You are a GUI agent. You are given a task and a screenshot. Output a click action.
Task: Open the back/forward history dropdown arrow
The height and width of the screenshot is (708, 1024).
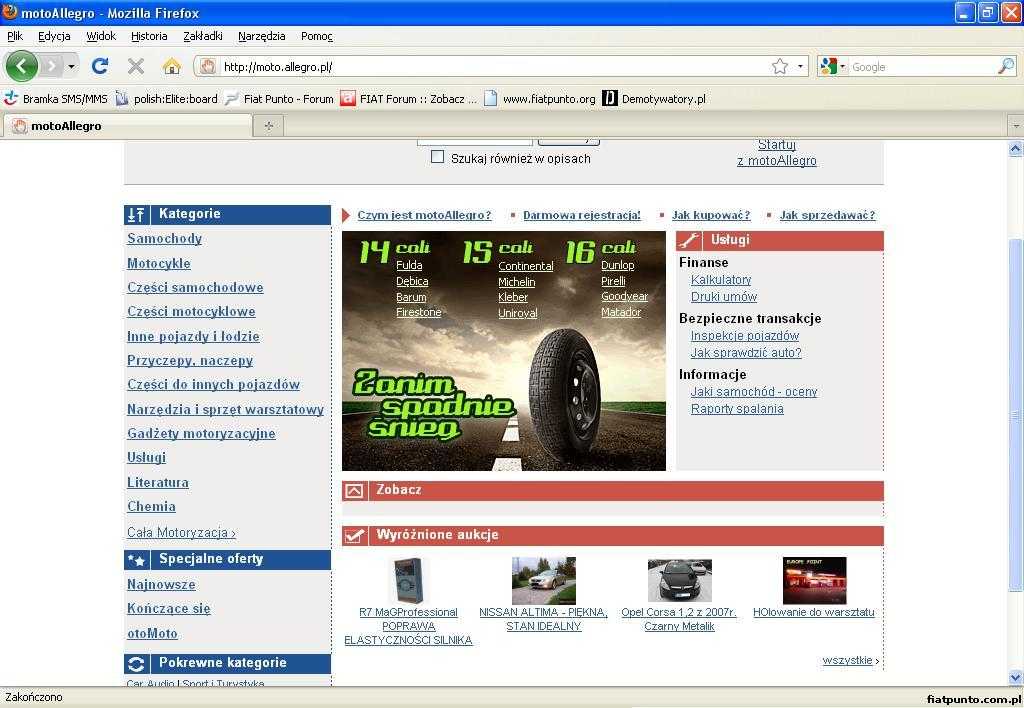71,67
